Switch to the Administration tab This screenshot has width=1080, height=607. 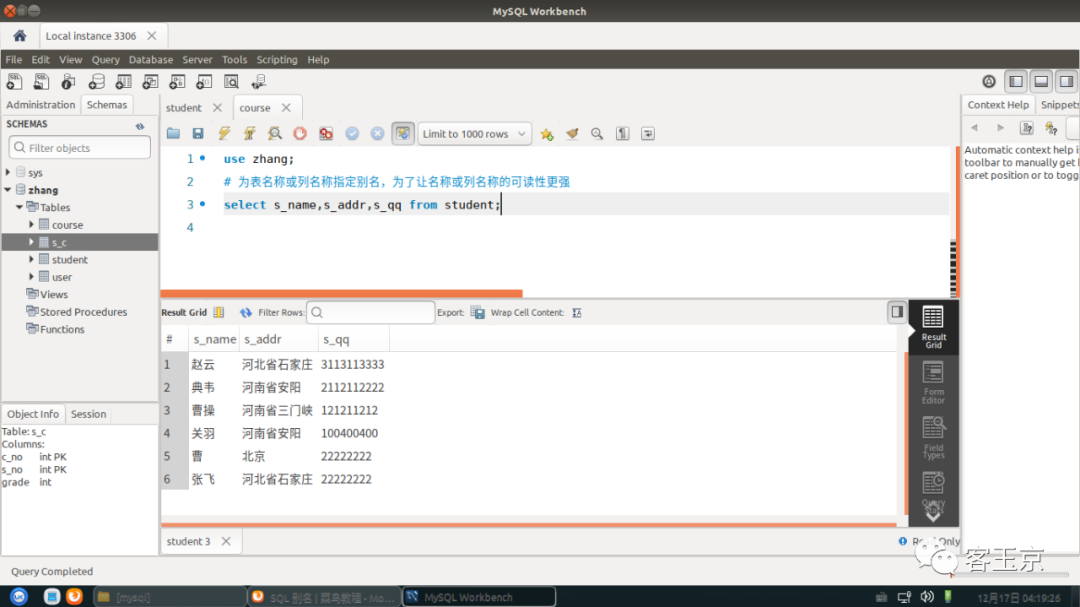(x=41, y=105)
